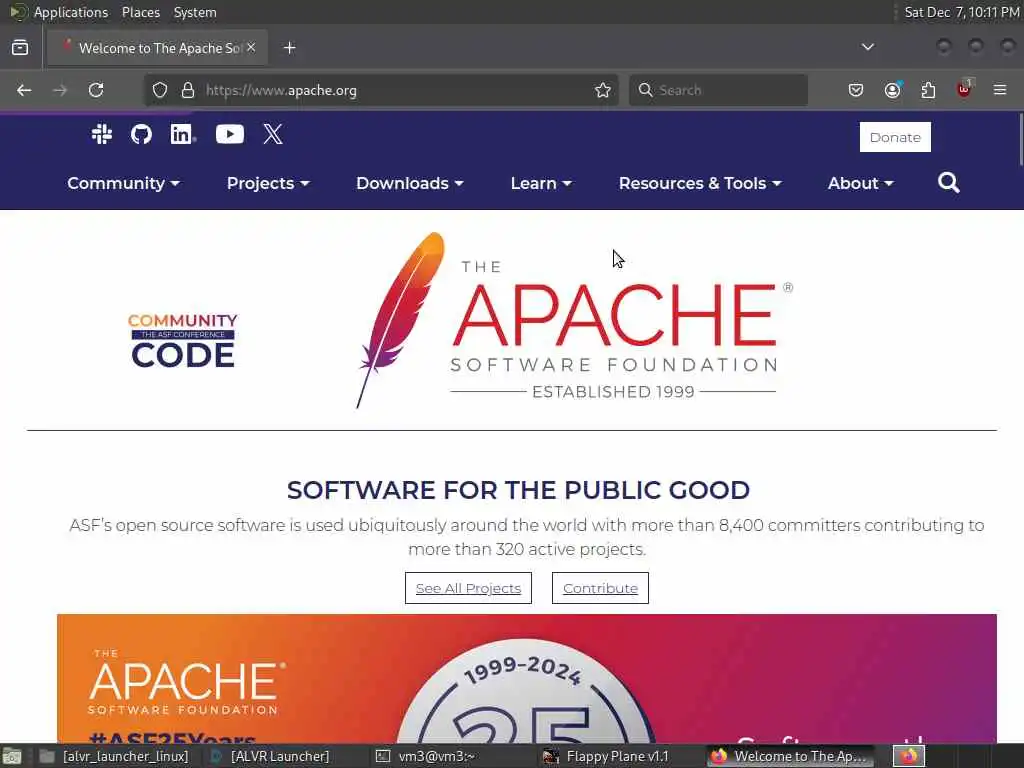
Task: Click the browser Search field
Action: [718, 90]
